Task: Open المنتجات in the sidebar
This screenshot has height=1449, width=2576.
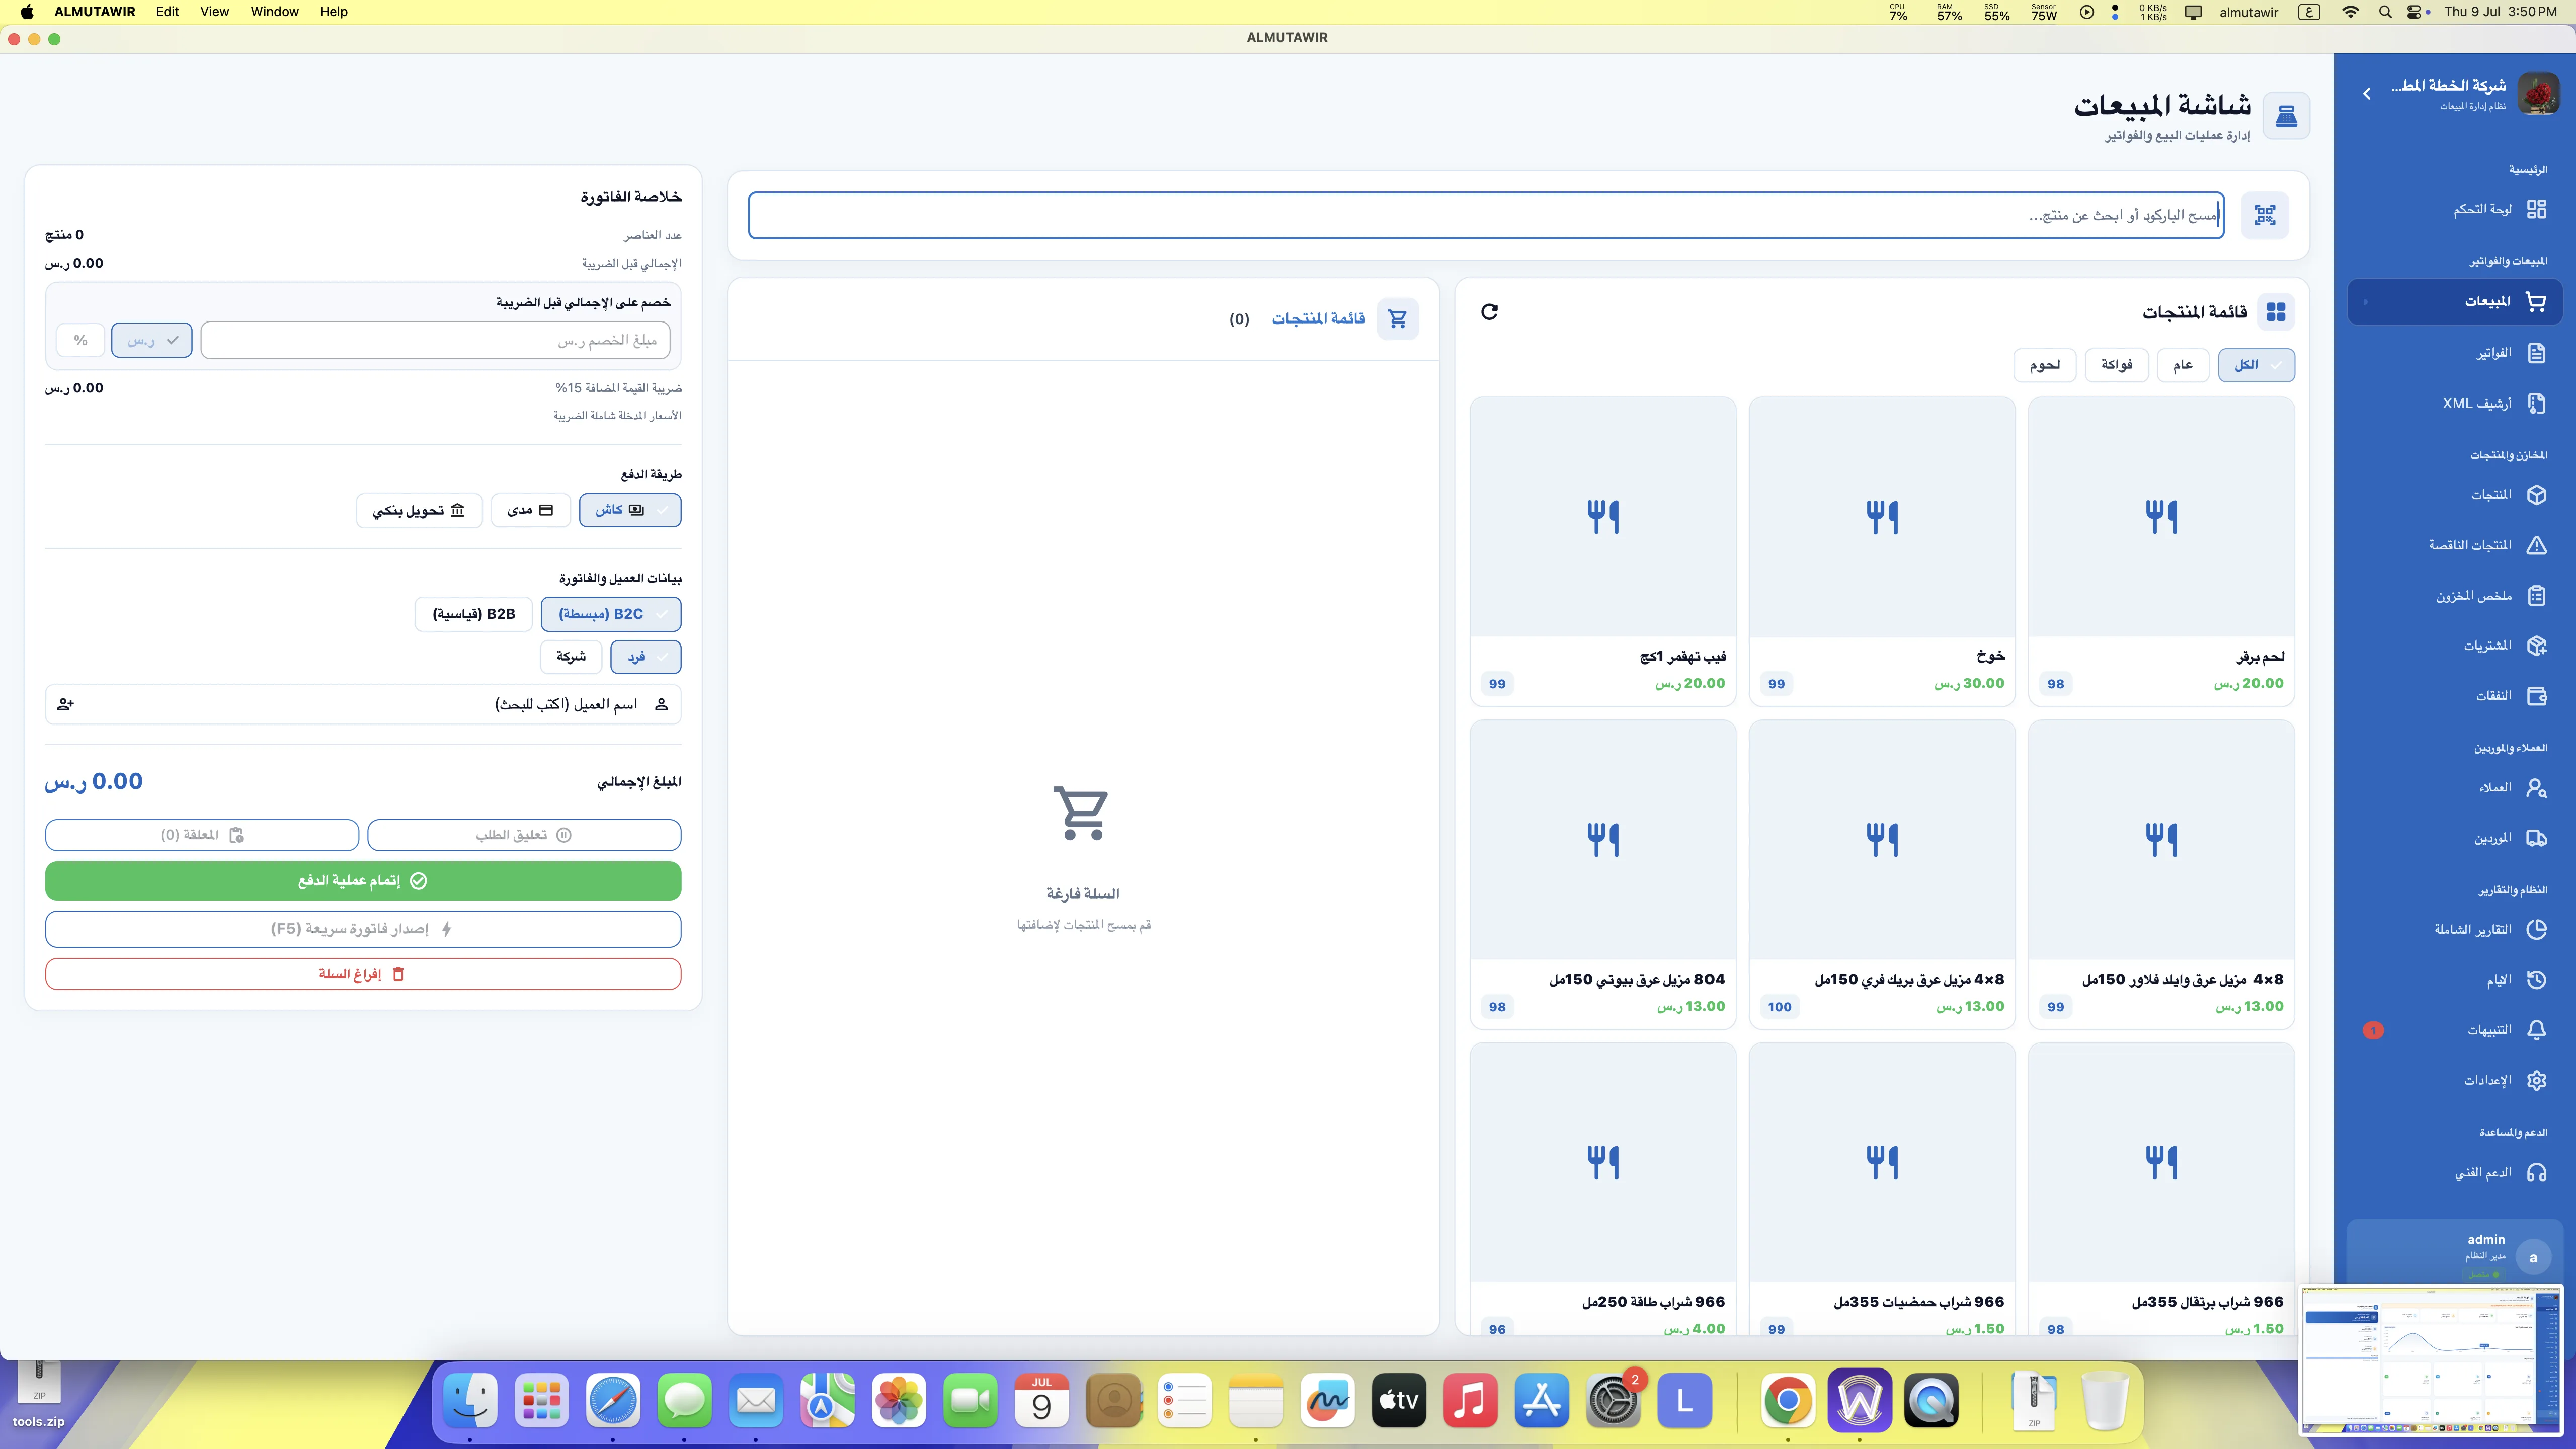Action: (2455, 495)
